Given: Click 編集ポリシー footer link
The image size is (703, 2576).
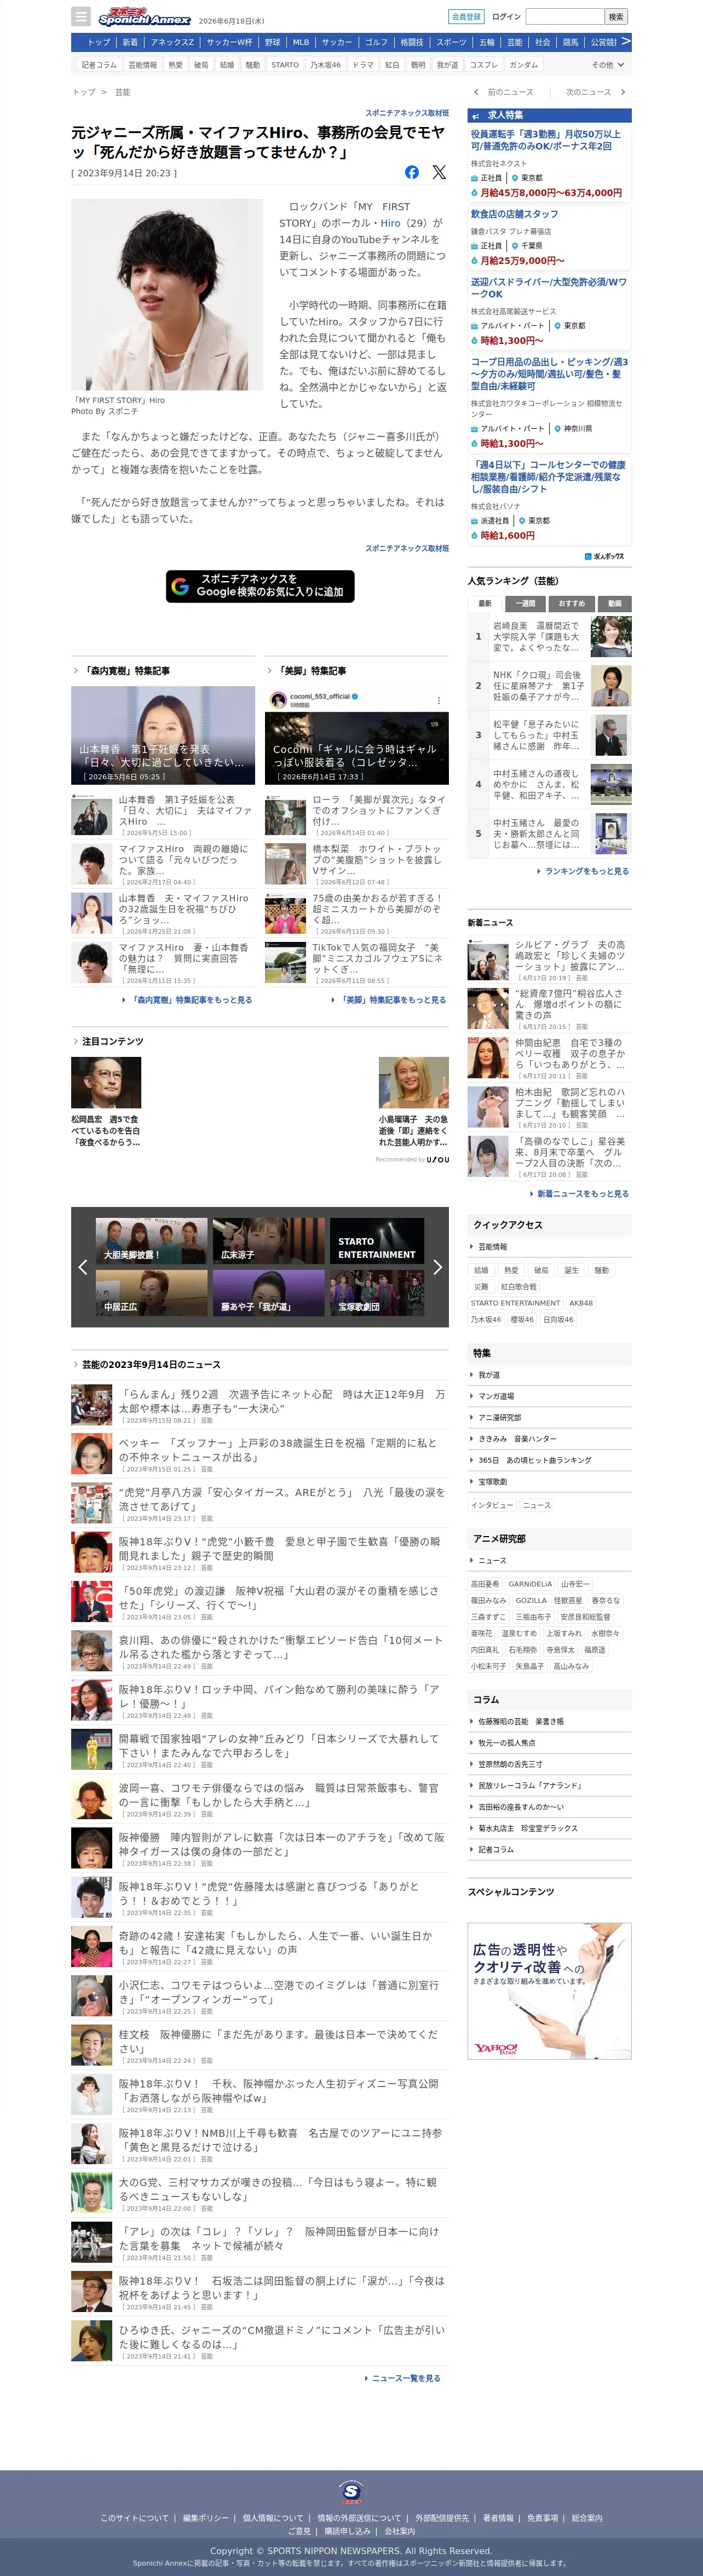Looking at the screenshot, I should pos(206,2518).
